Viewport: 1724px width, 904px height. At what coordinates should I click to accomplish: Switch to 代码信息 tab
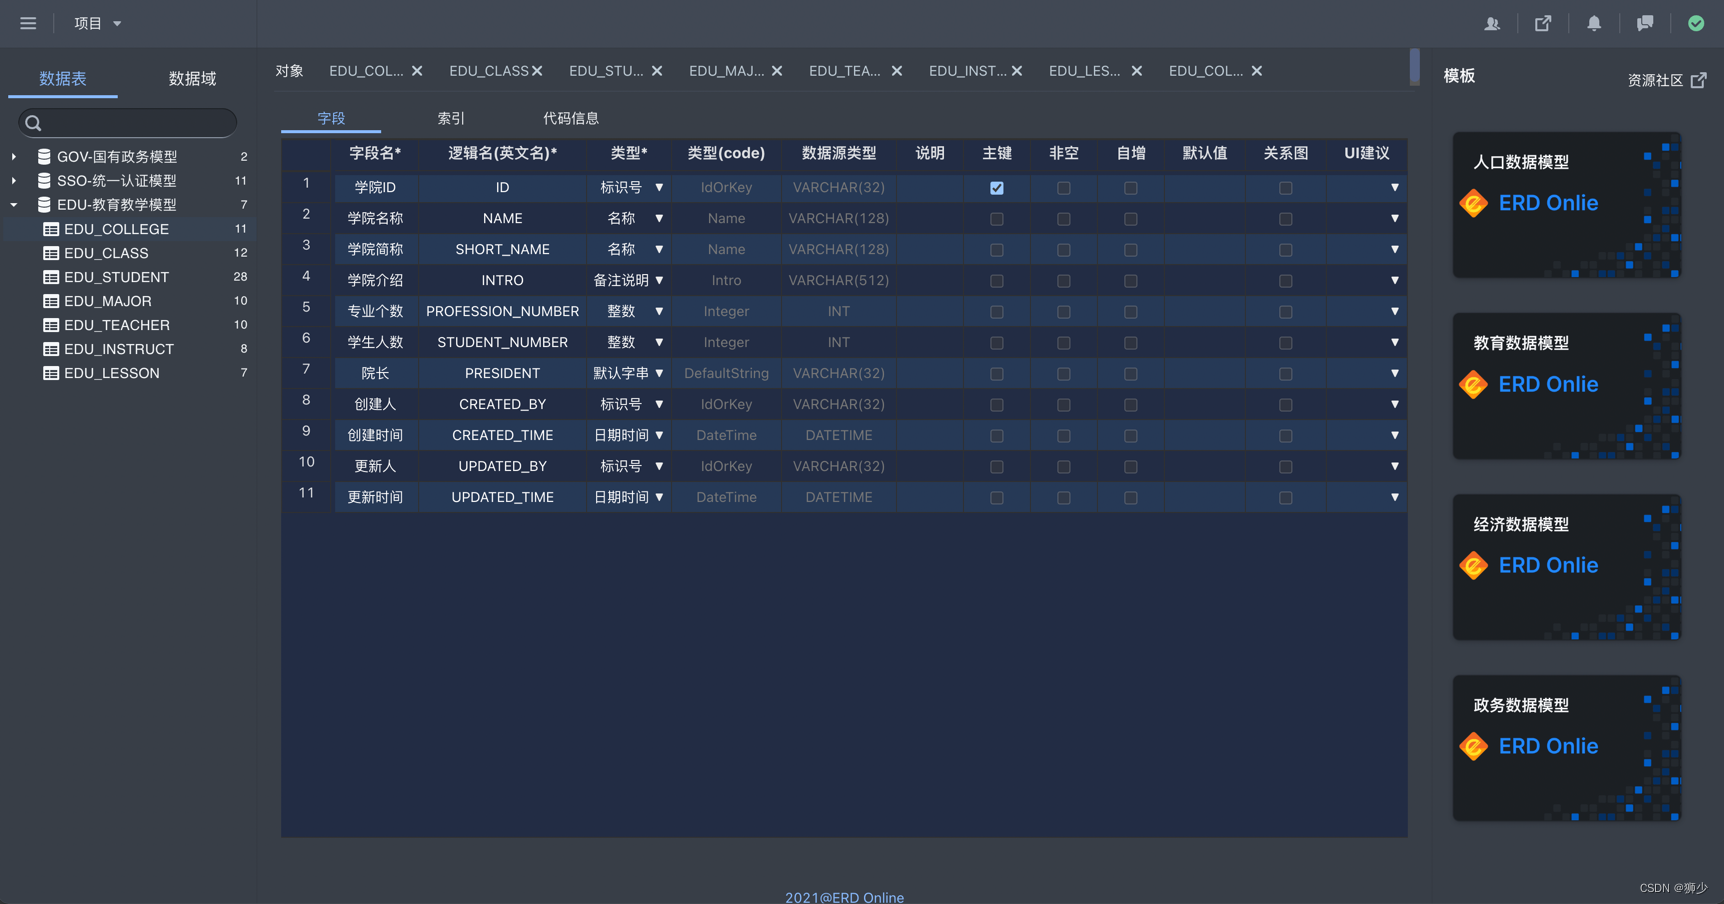(571, 118)
